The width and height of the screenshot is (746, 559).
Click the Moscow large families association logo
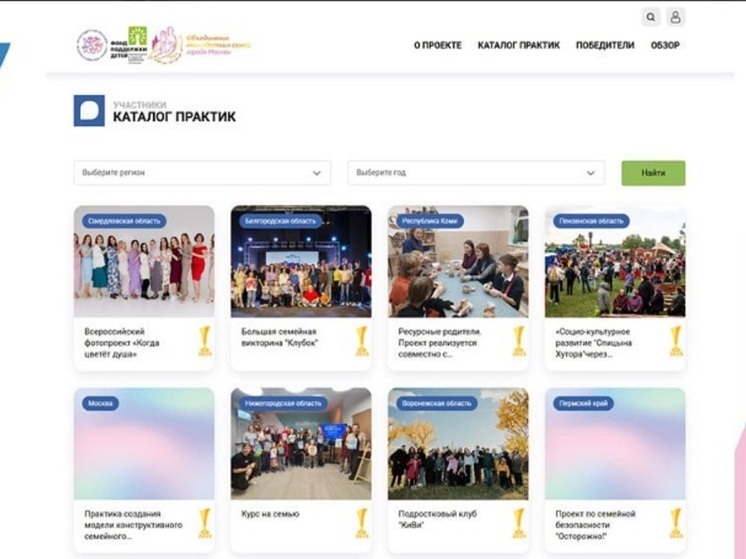pyautogui.click(x=200, y=45)
